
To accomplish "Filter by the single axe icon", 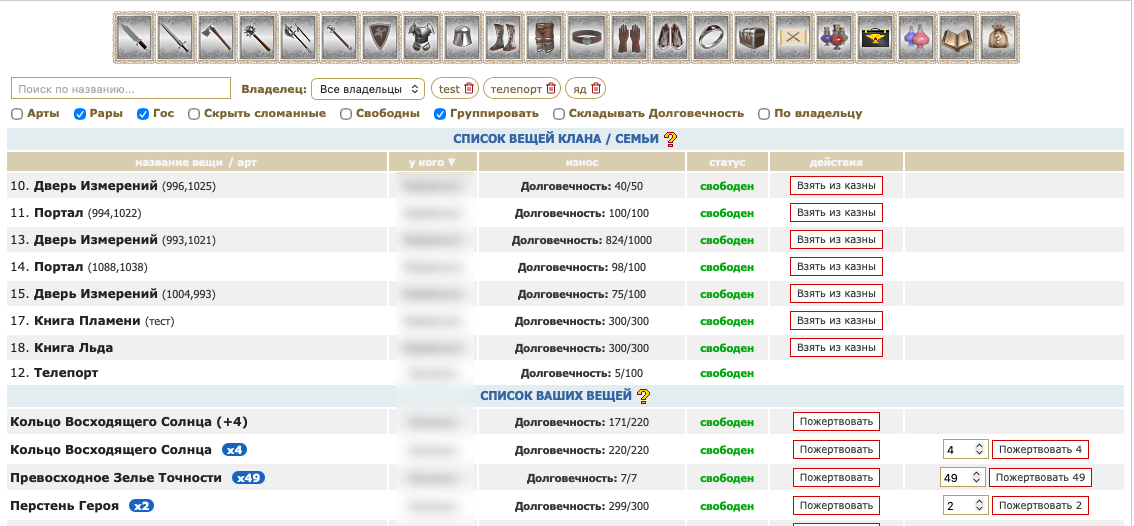I will pos(216,38).
